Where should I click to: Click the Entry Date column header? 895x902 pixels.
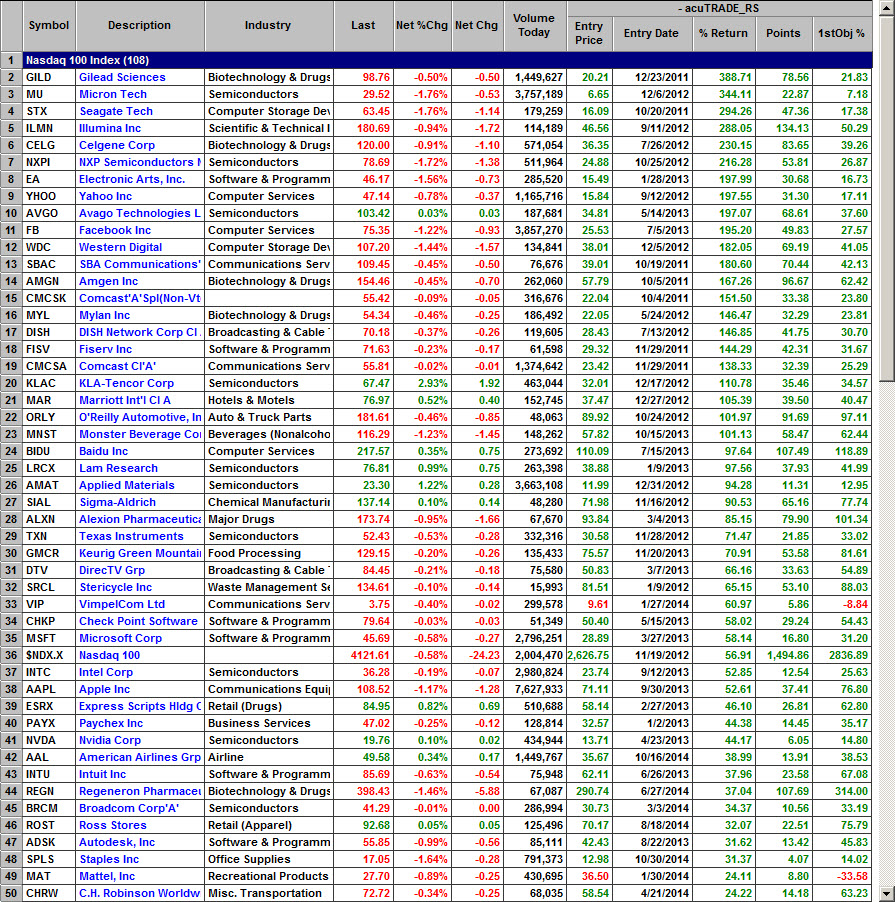pos(652,33)
